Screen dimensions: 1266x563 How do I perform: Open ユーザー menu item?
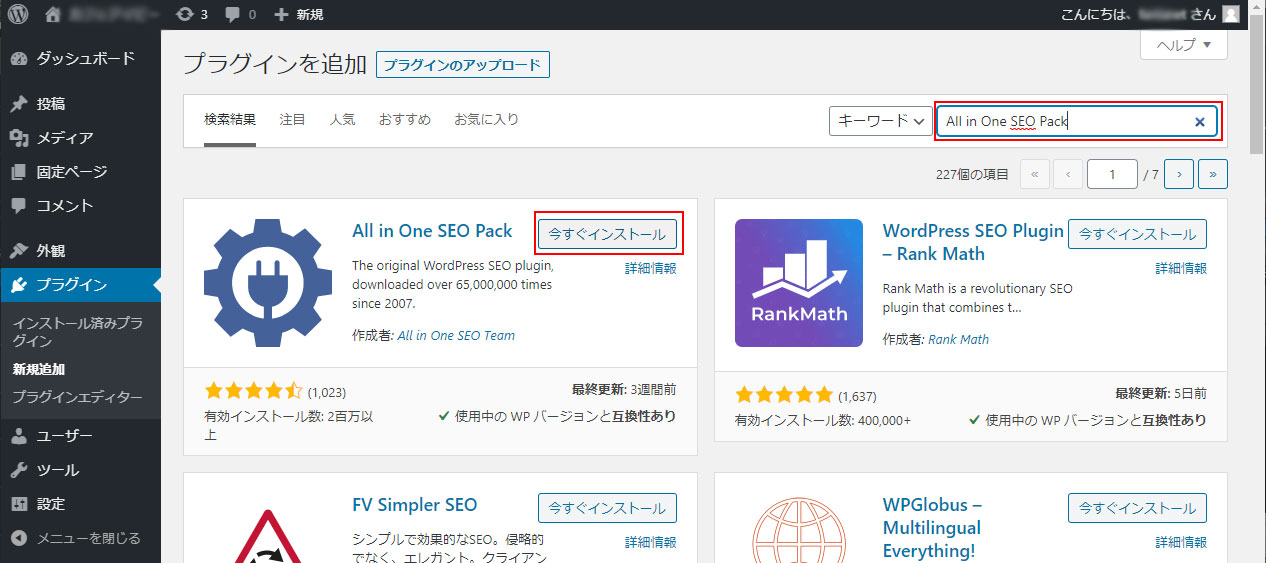click(80, 436)
